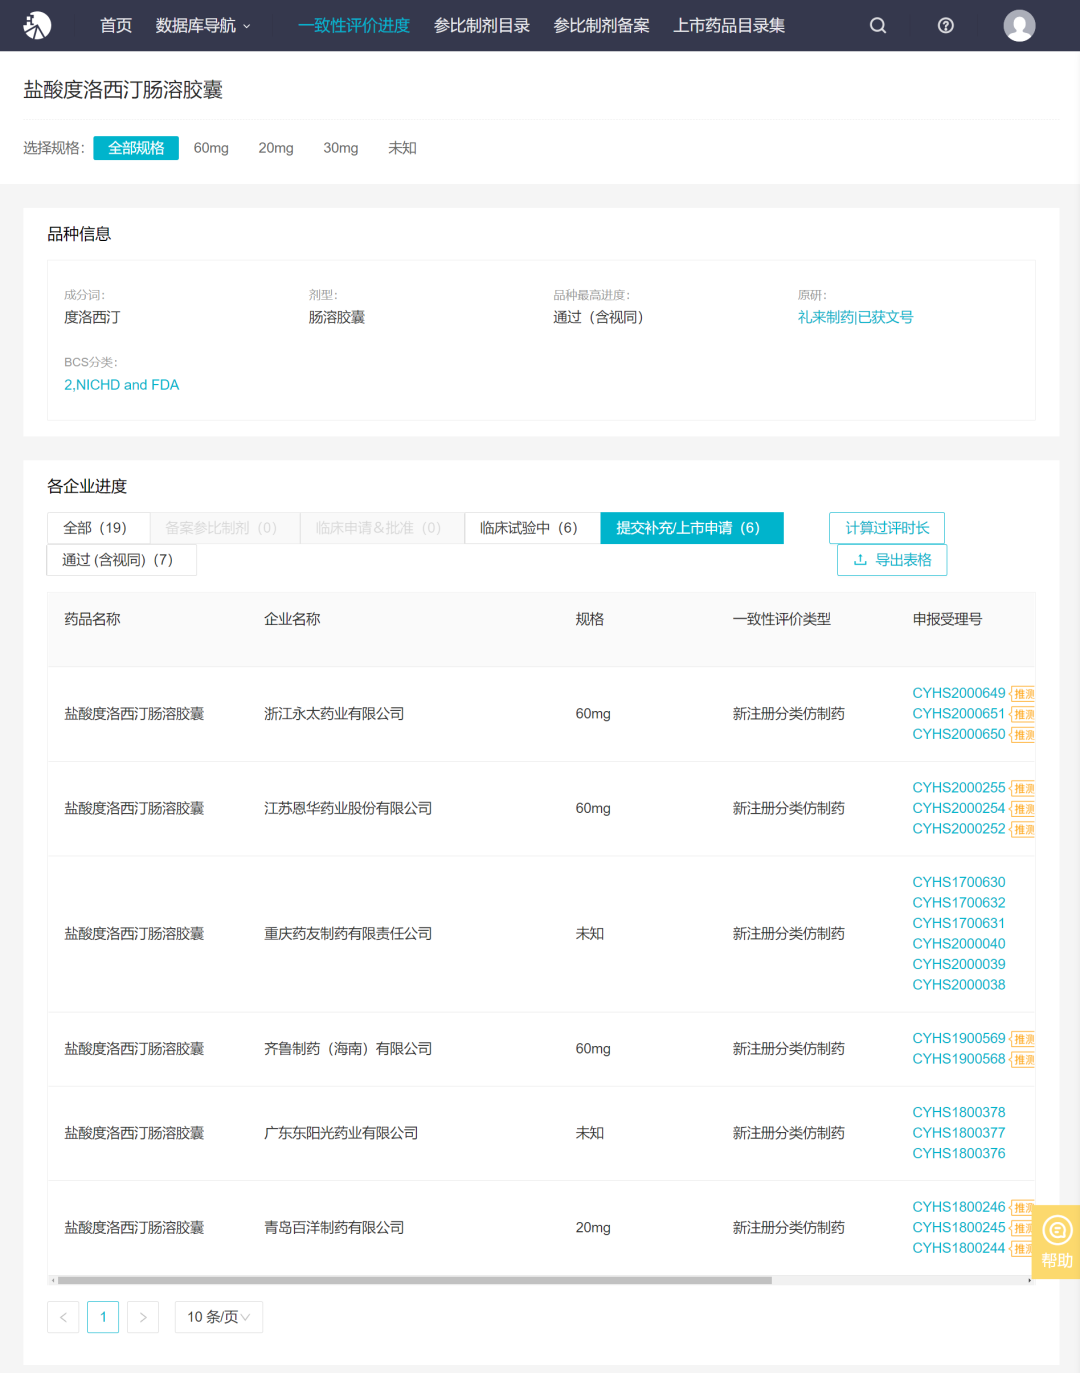Viewport: 1080px width, 1373px height.
Task: Open application number CYHS2000038
Action: 959,985
